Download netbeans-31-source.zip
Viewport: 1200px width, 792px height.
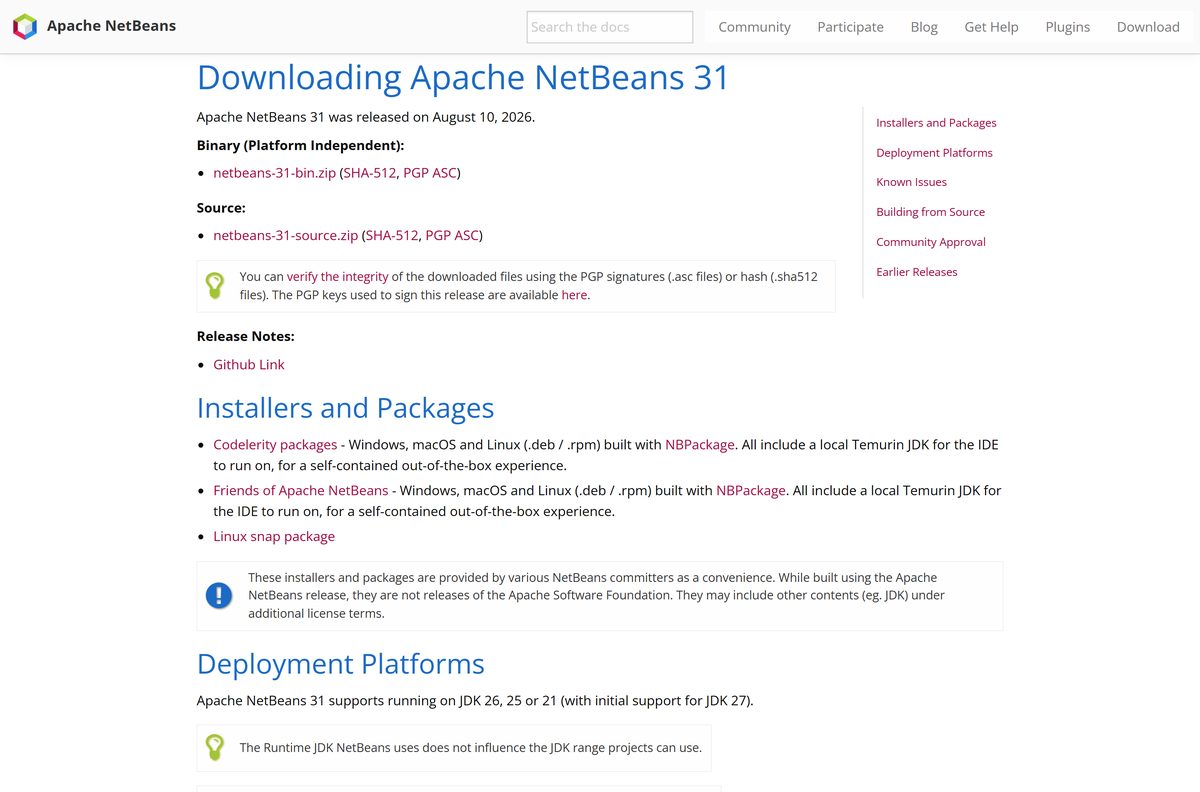pos(285,236)
